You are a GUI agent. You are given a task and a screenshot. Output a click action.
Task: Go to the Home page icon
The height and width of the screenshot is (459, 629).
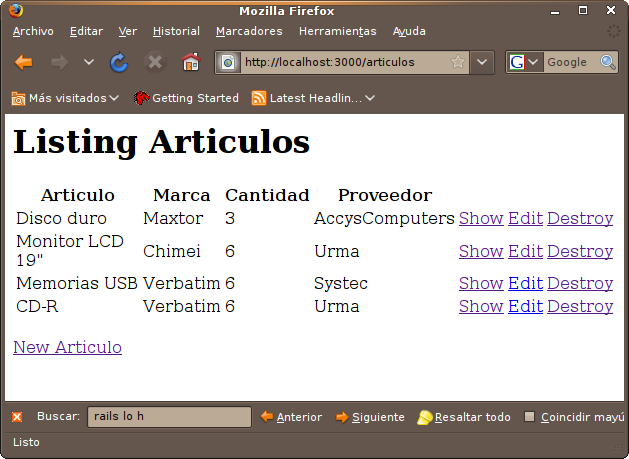click(190, 62)
